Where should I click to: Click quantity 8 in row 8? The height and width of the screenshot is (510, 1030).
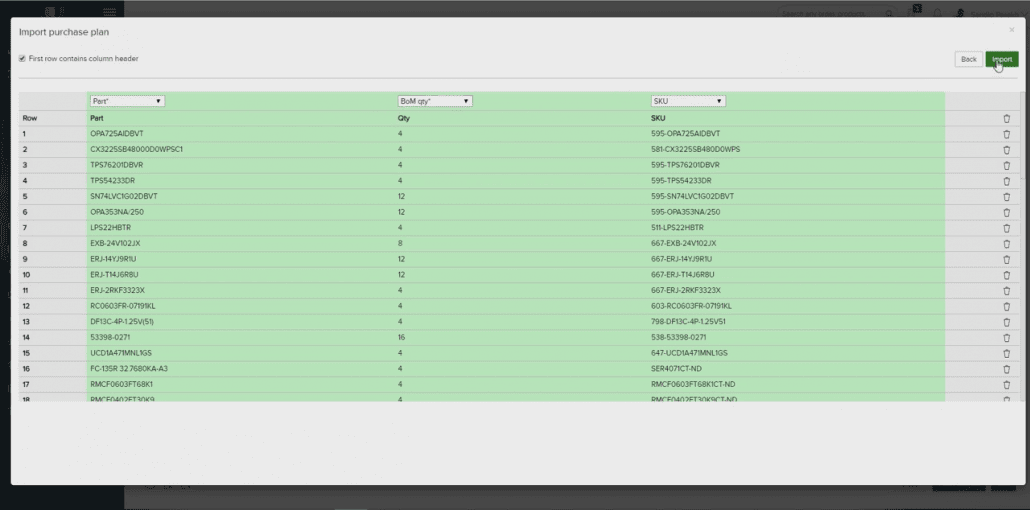click(400, 243)
